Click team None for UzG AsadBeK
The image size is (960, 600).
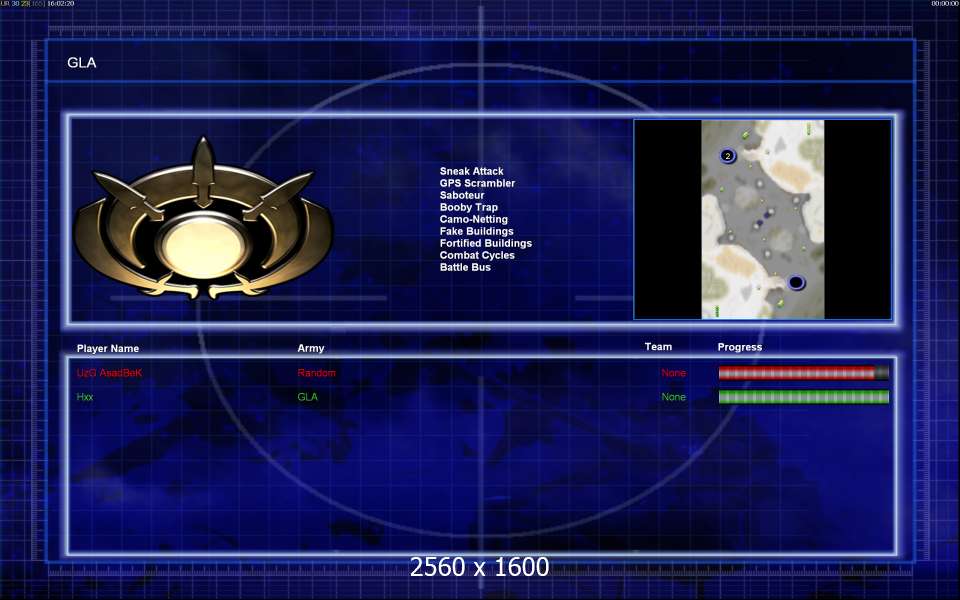pos(673,373)
